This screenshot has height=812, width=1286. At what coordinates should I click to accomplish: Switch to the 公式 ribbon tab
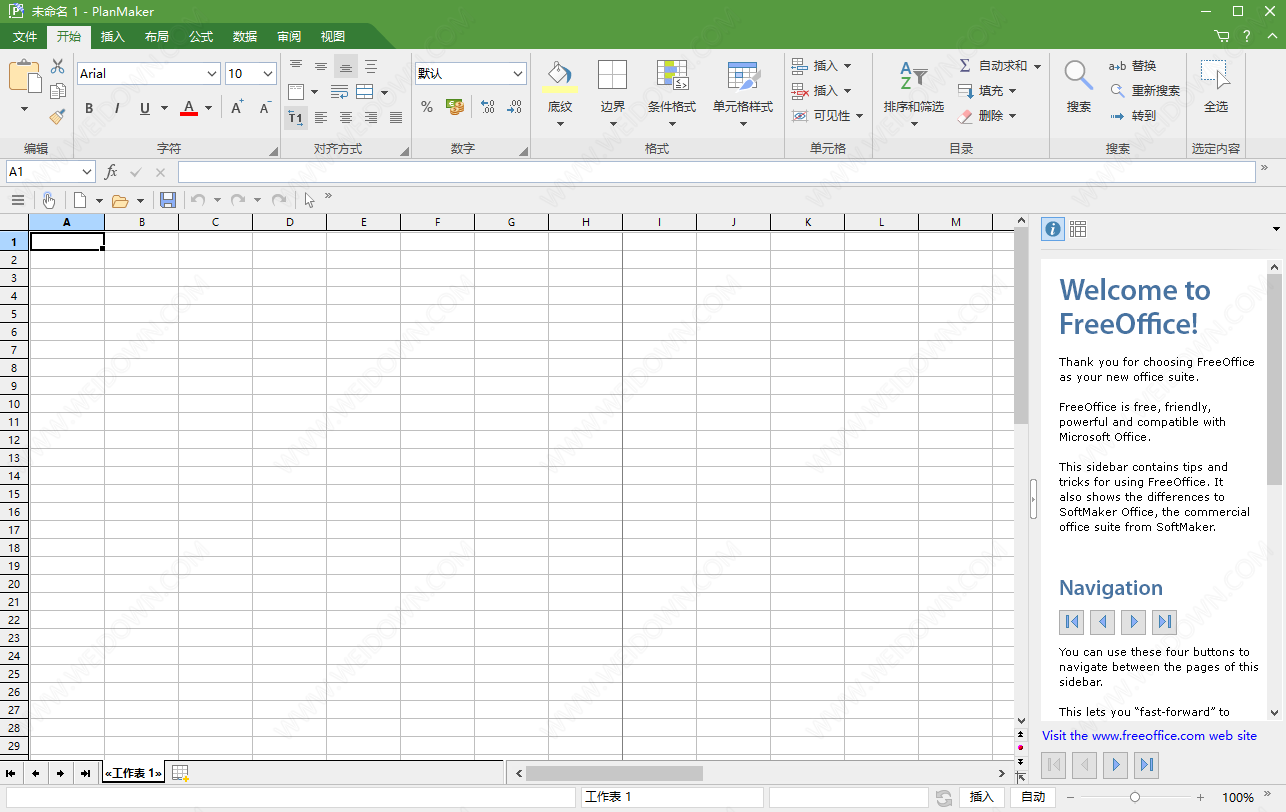coord(201,36)
